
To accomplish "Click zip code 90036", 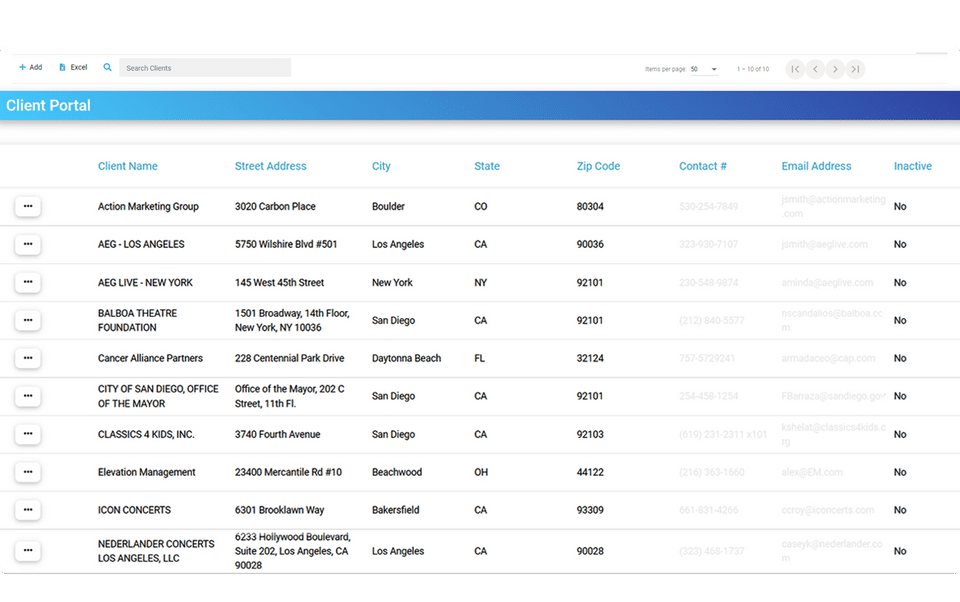I will [590, 244].
